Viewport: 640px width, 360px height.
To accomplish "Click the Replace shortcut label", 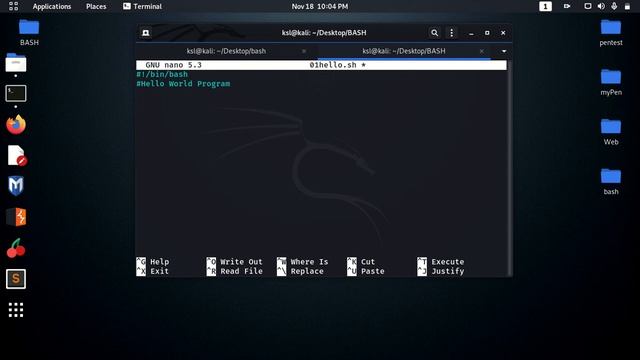I will point(307,271).
